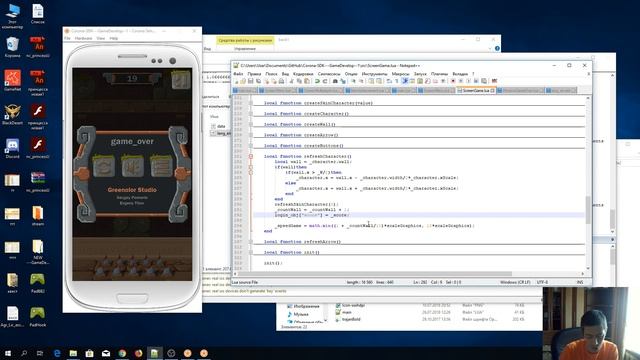The height and width of the screenshot is (360, 640).
Task: Click the highlighted login_obj code line
Action: (418, 215)
